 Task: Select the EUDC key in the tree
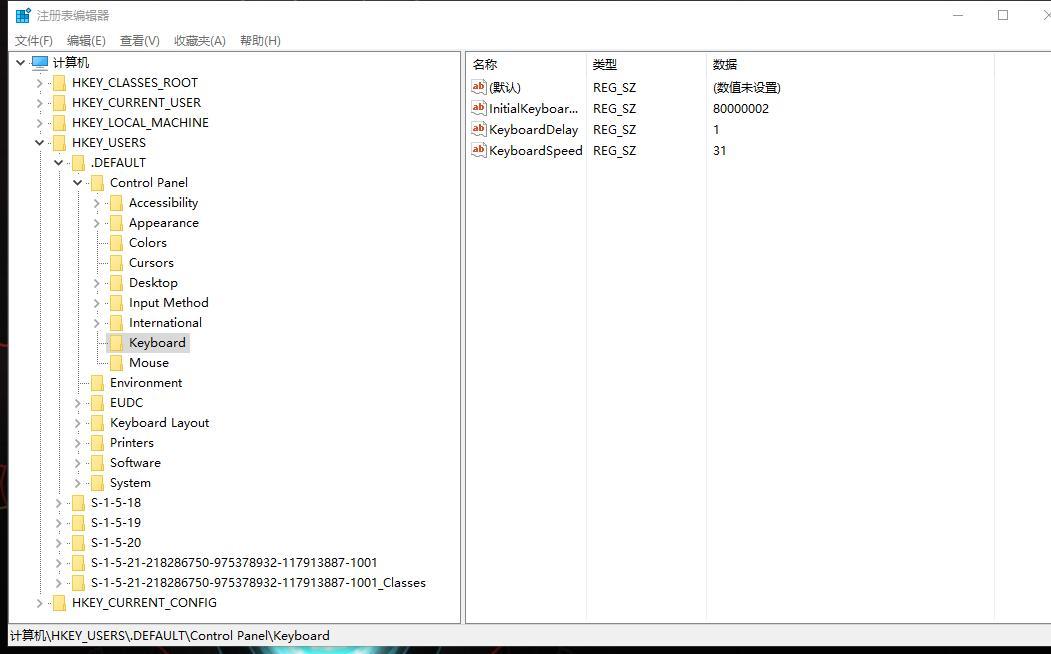[127, 402]
